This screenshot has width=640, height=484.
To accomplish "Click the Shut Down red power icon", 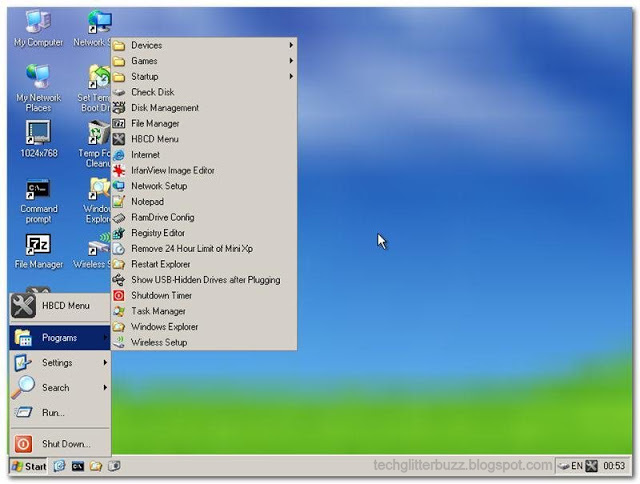I will (23, 444).
